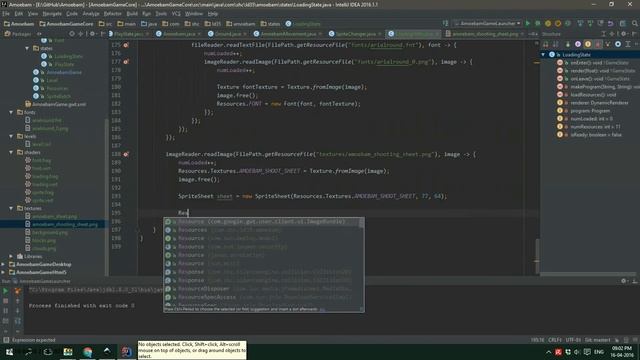
Task: Select the src breadcrumb folder
Action: click(106, 24)
